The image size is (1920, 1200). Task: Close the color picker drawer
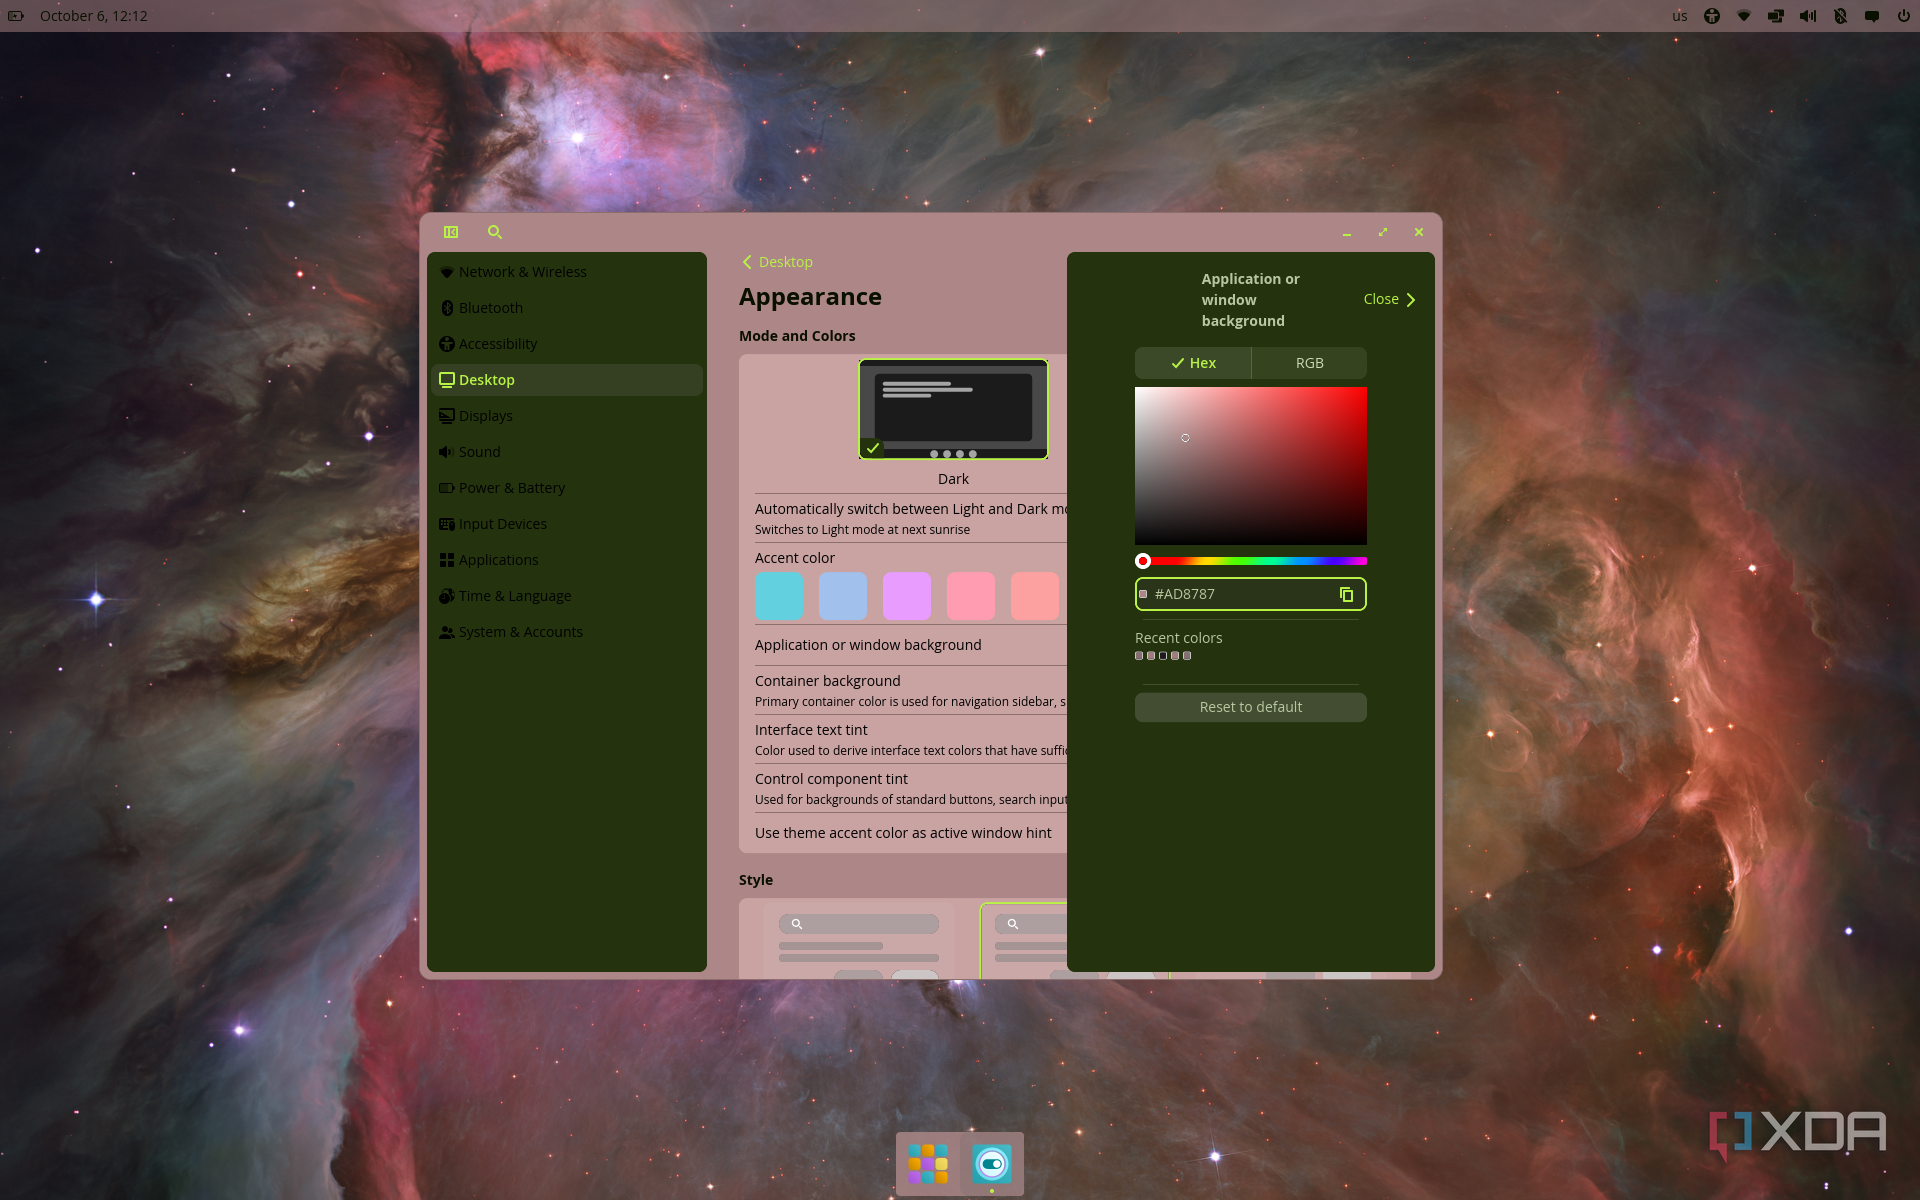[1389, 299]
